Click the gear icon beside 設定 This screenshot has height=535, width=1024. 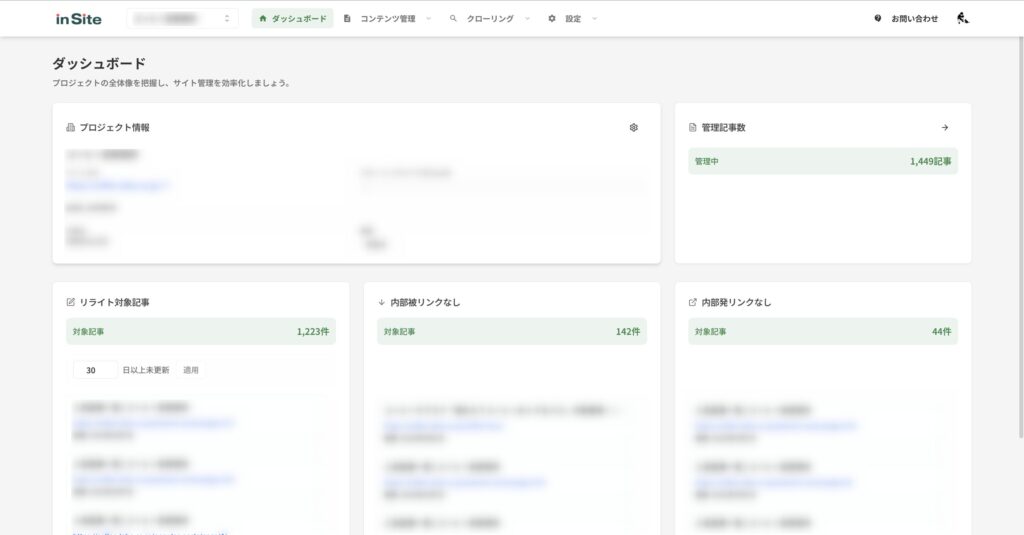[x=552, y=18]
